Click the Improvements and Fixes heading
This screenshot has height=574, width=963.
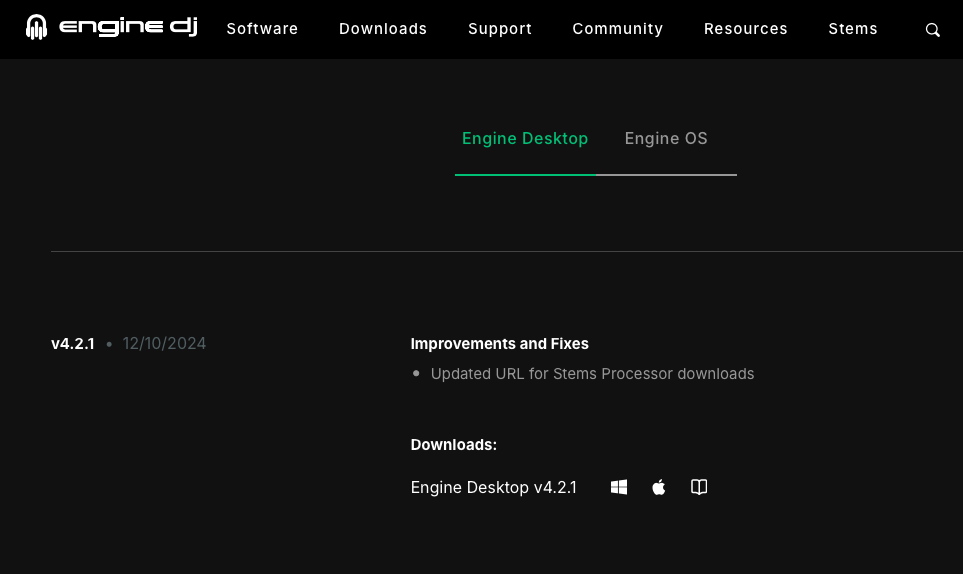coord(499,344)
